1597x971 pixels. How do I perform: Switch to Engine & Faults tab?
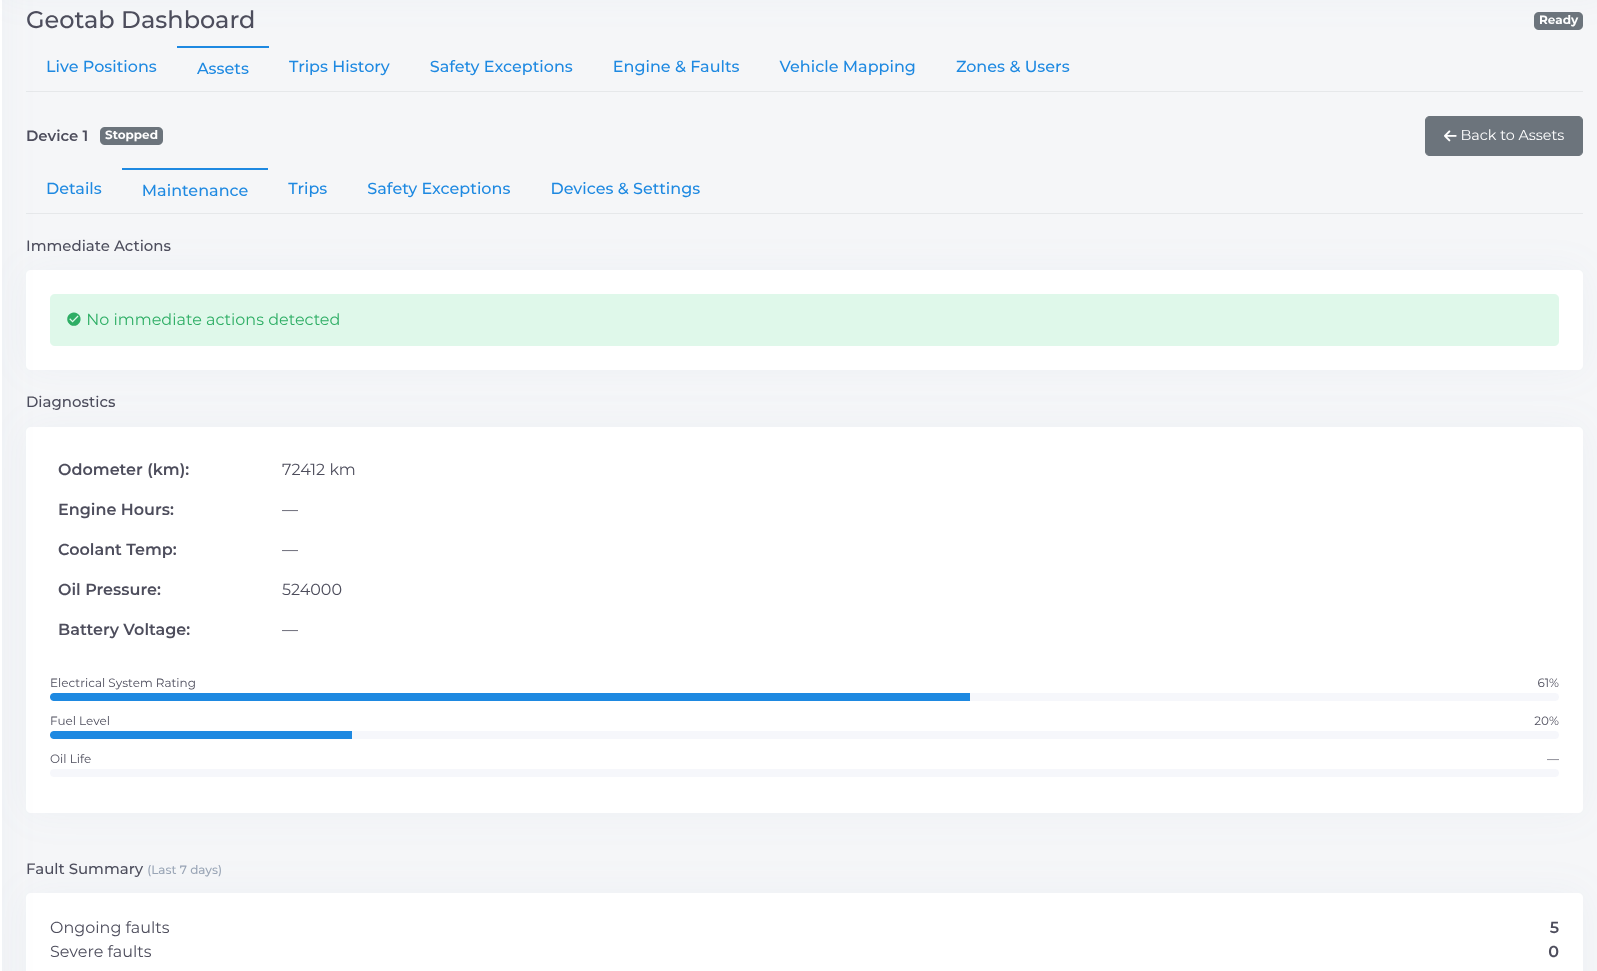pos(676,67)
